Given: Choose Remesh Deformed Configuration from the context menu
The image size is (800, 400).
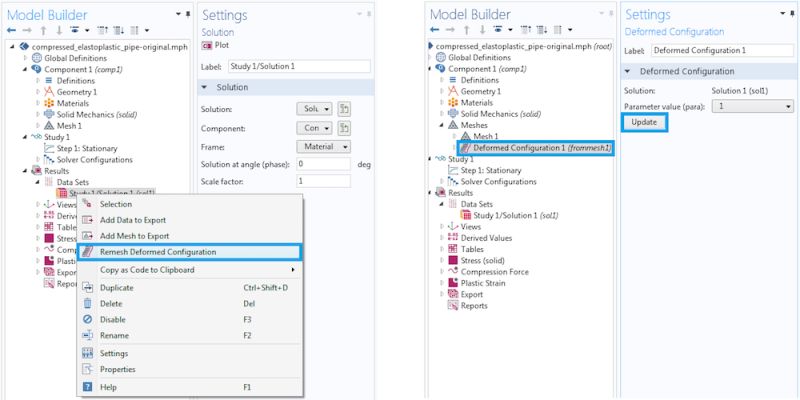Looking at the screenshot, I should [x=190, y=252].
